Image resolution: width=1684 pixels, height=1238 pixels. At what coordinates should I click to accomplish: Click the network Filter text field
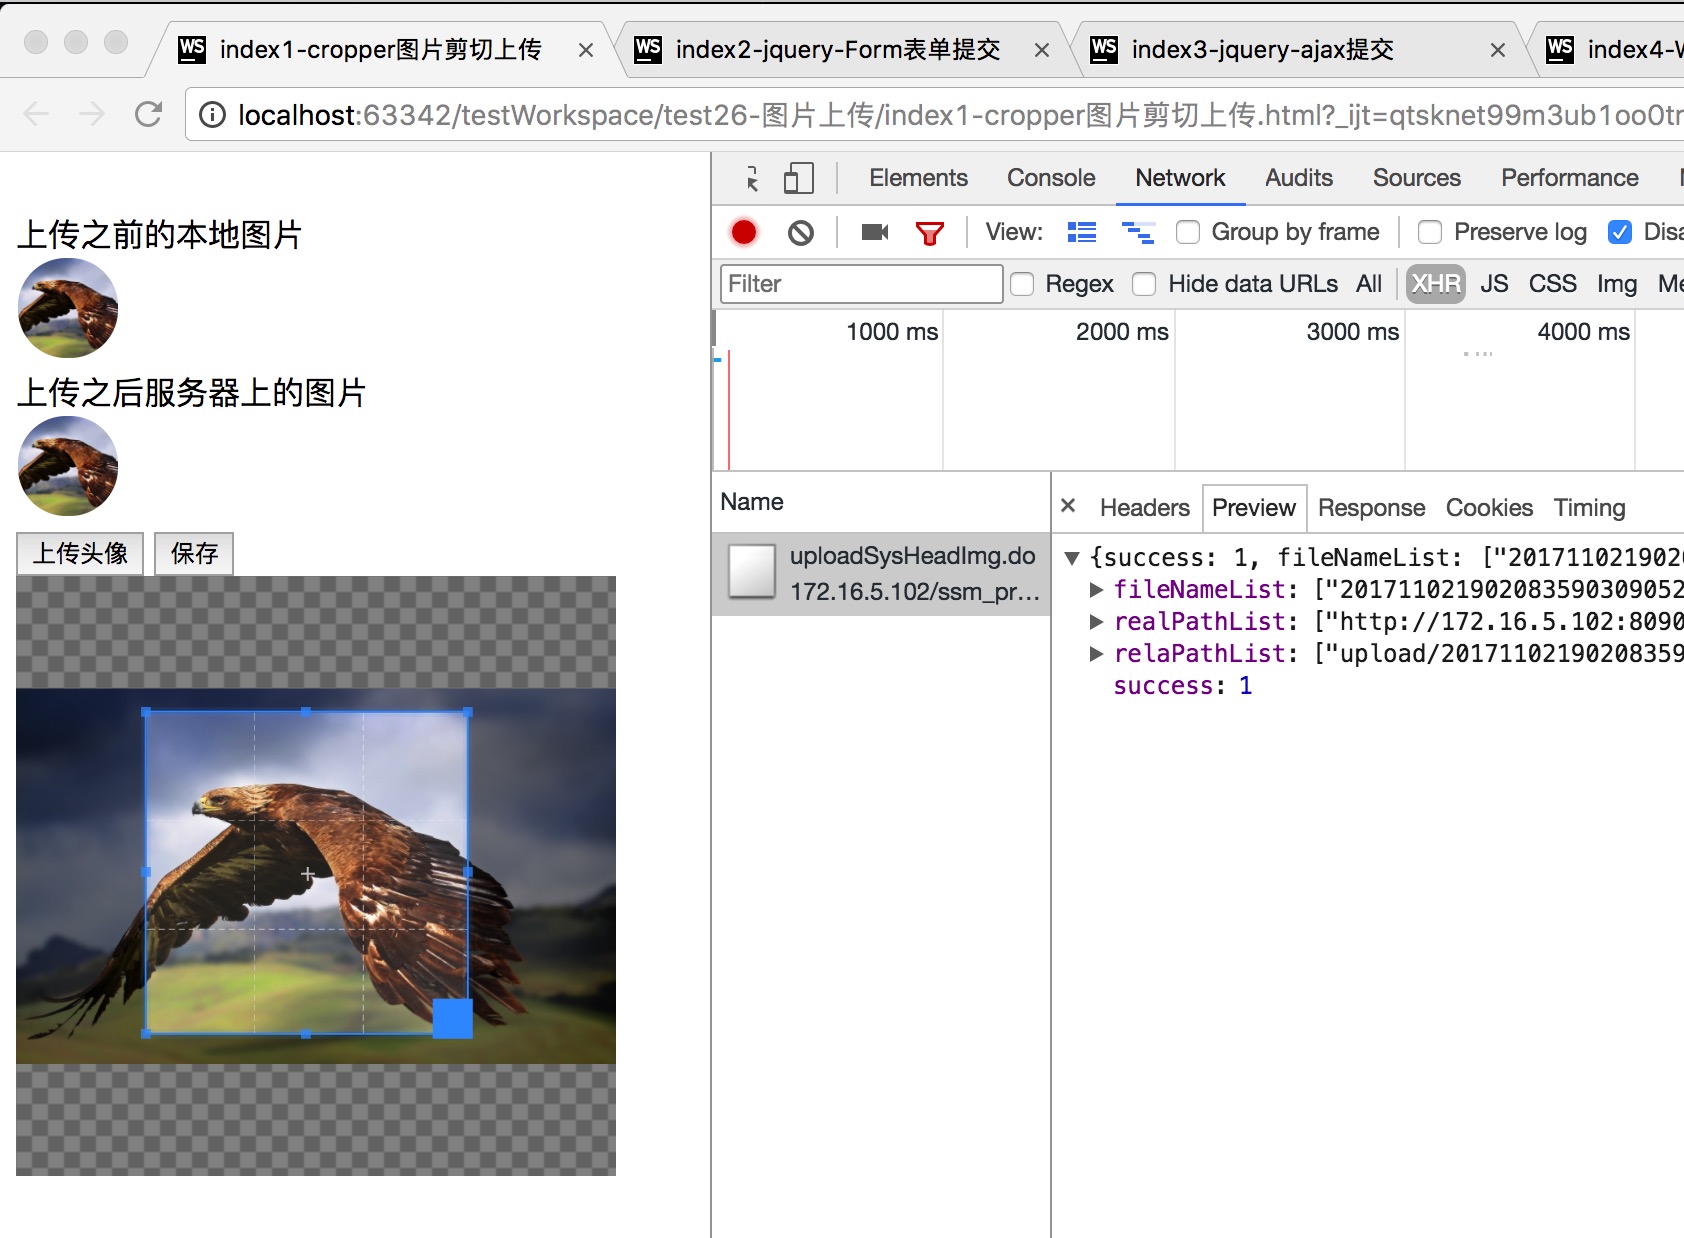861,284
